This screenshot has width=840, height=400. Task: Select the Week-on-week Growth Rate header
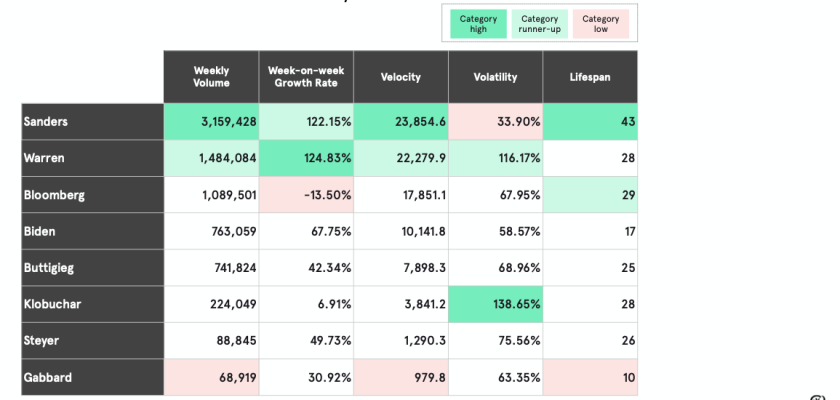point(306,77)
